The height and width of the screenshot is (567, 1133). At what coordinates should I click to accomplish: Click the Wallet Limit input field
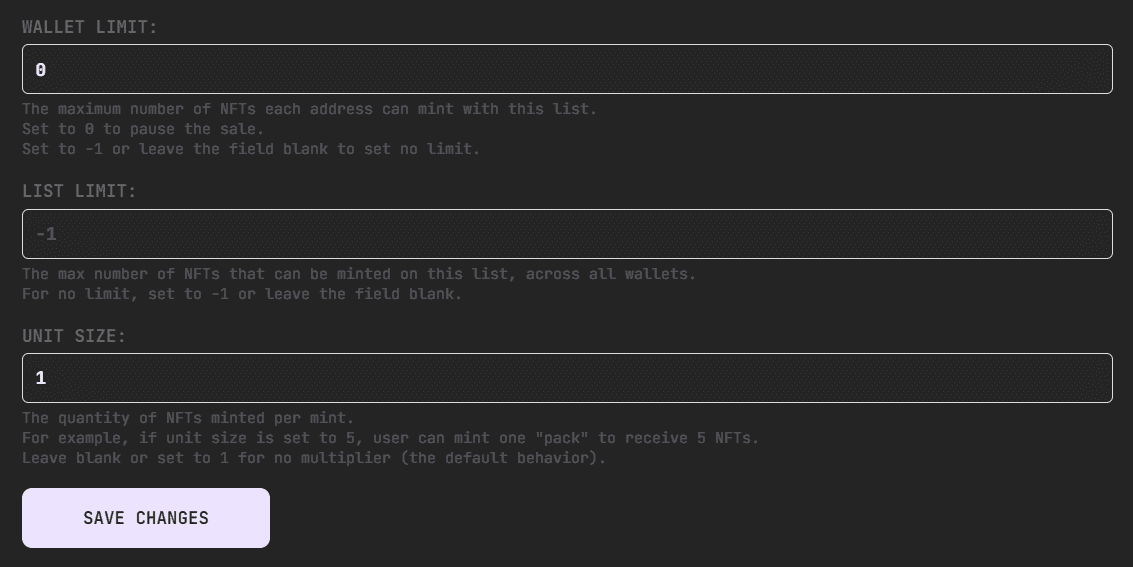pyautogui.click(x=567, y=69)
